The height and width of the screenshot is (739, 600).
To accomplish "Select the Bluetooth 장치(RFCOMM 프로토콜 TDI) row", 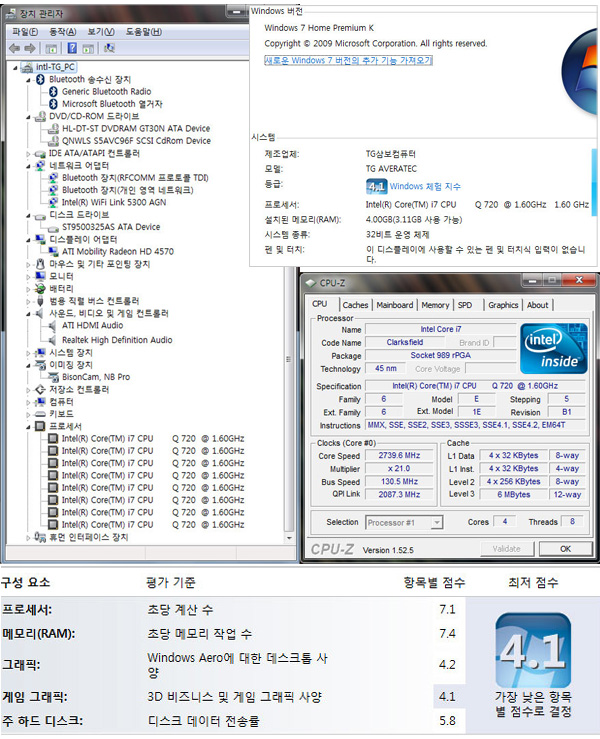I will pos(135,178).
